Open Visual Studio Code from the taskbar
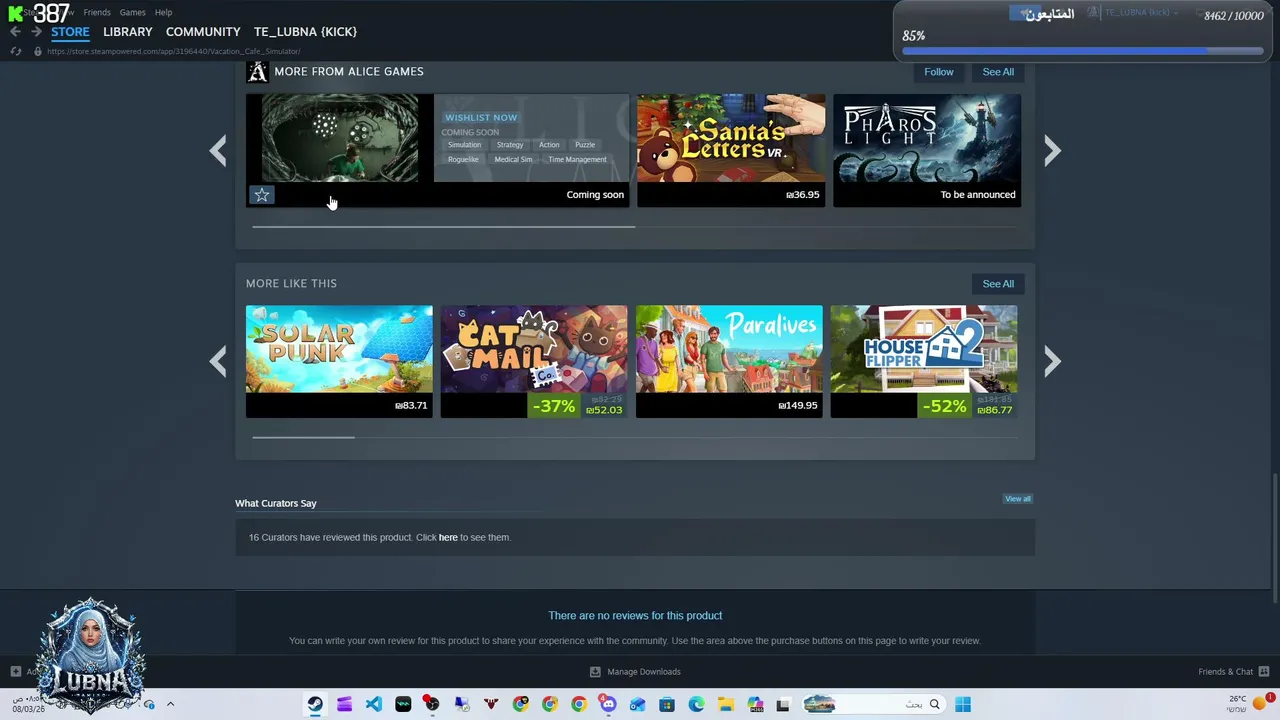1280x720 pixels. (x=373, y=704)
